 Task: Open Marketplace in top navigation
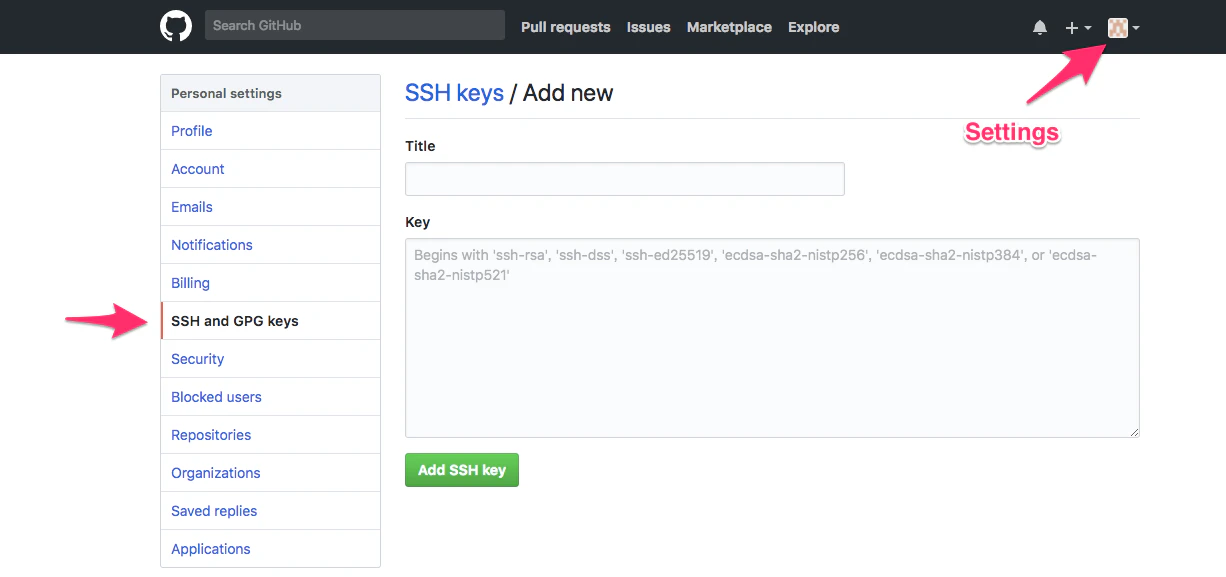729,27
